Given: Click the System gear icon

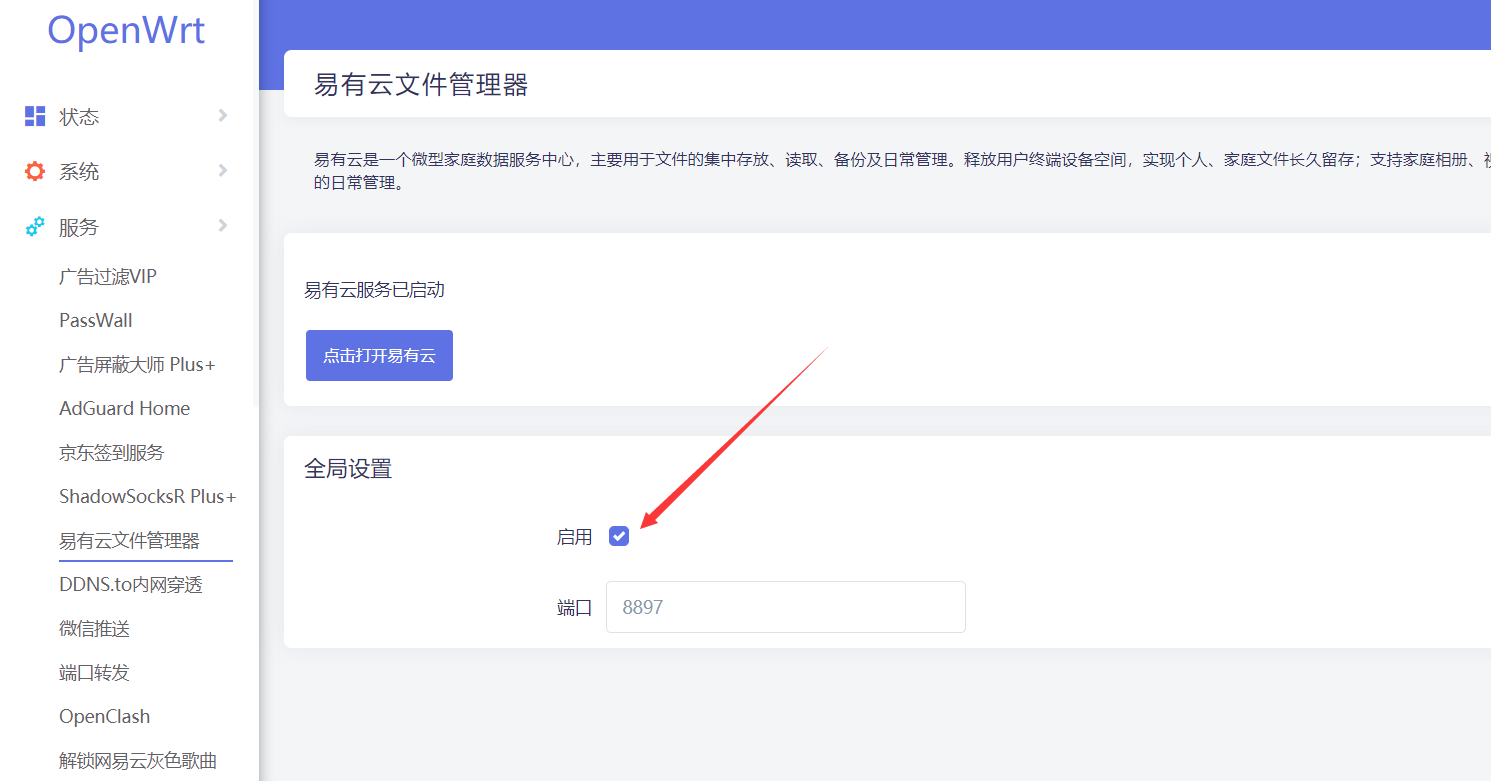Looking at the screenshot, I should (x=35, y=171).
